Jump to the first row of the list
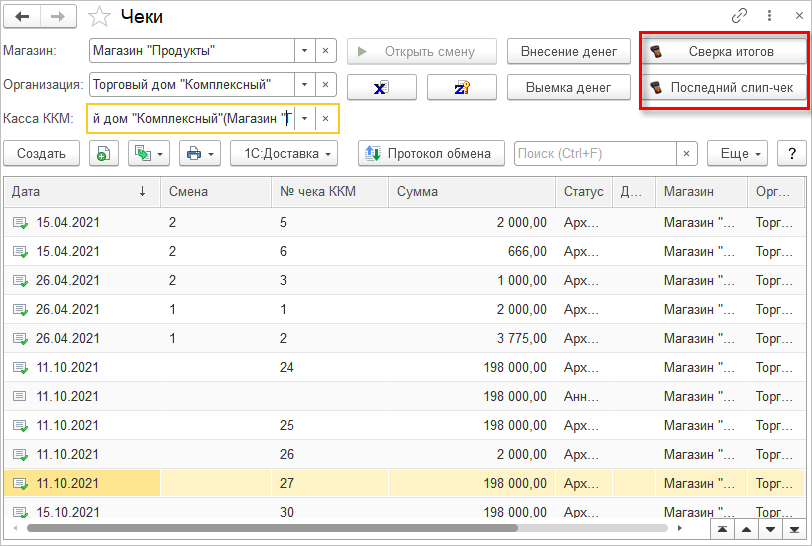 (720, 527)
